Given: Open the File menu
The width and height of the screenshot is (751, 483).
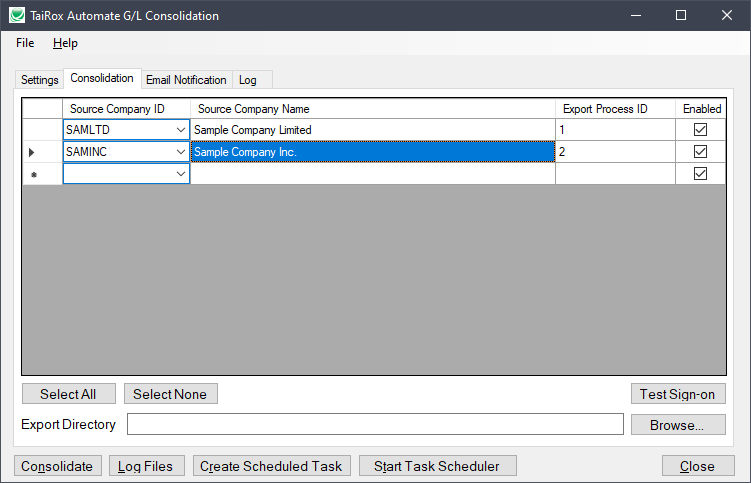Looking at the screenshot, I should point(25,43).
